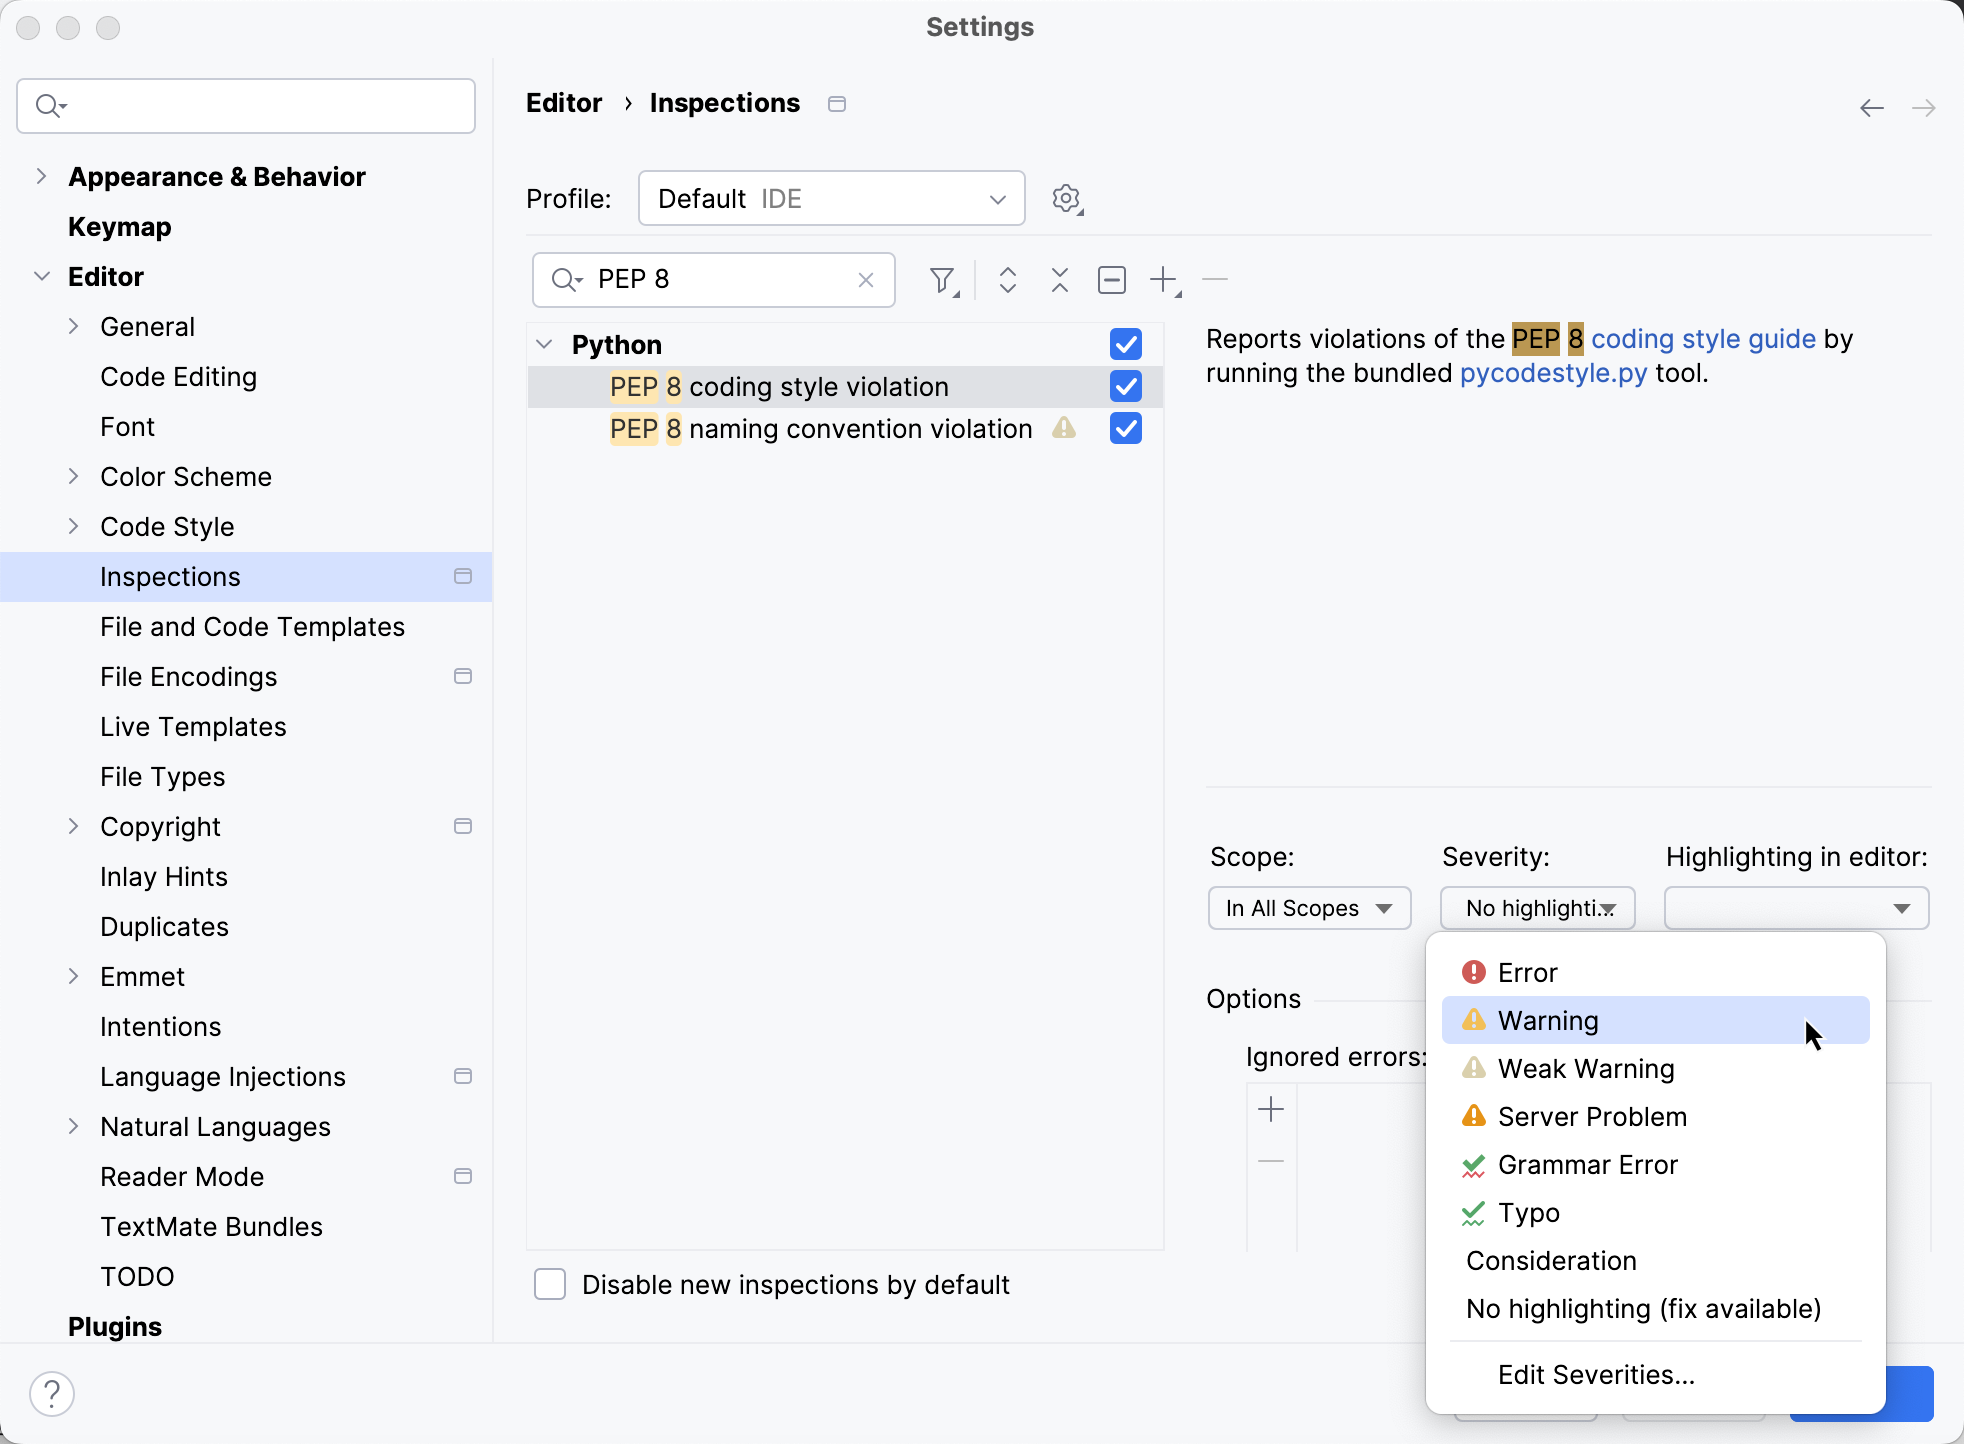
Task: Click the filter inspections funnel icon
Action: (942, 280)
